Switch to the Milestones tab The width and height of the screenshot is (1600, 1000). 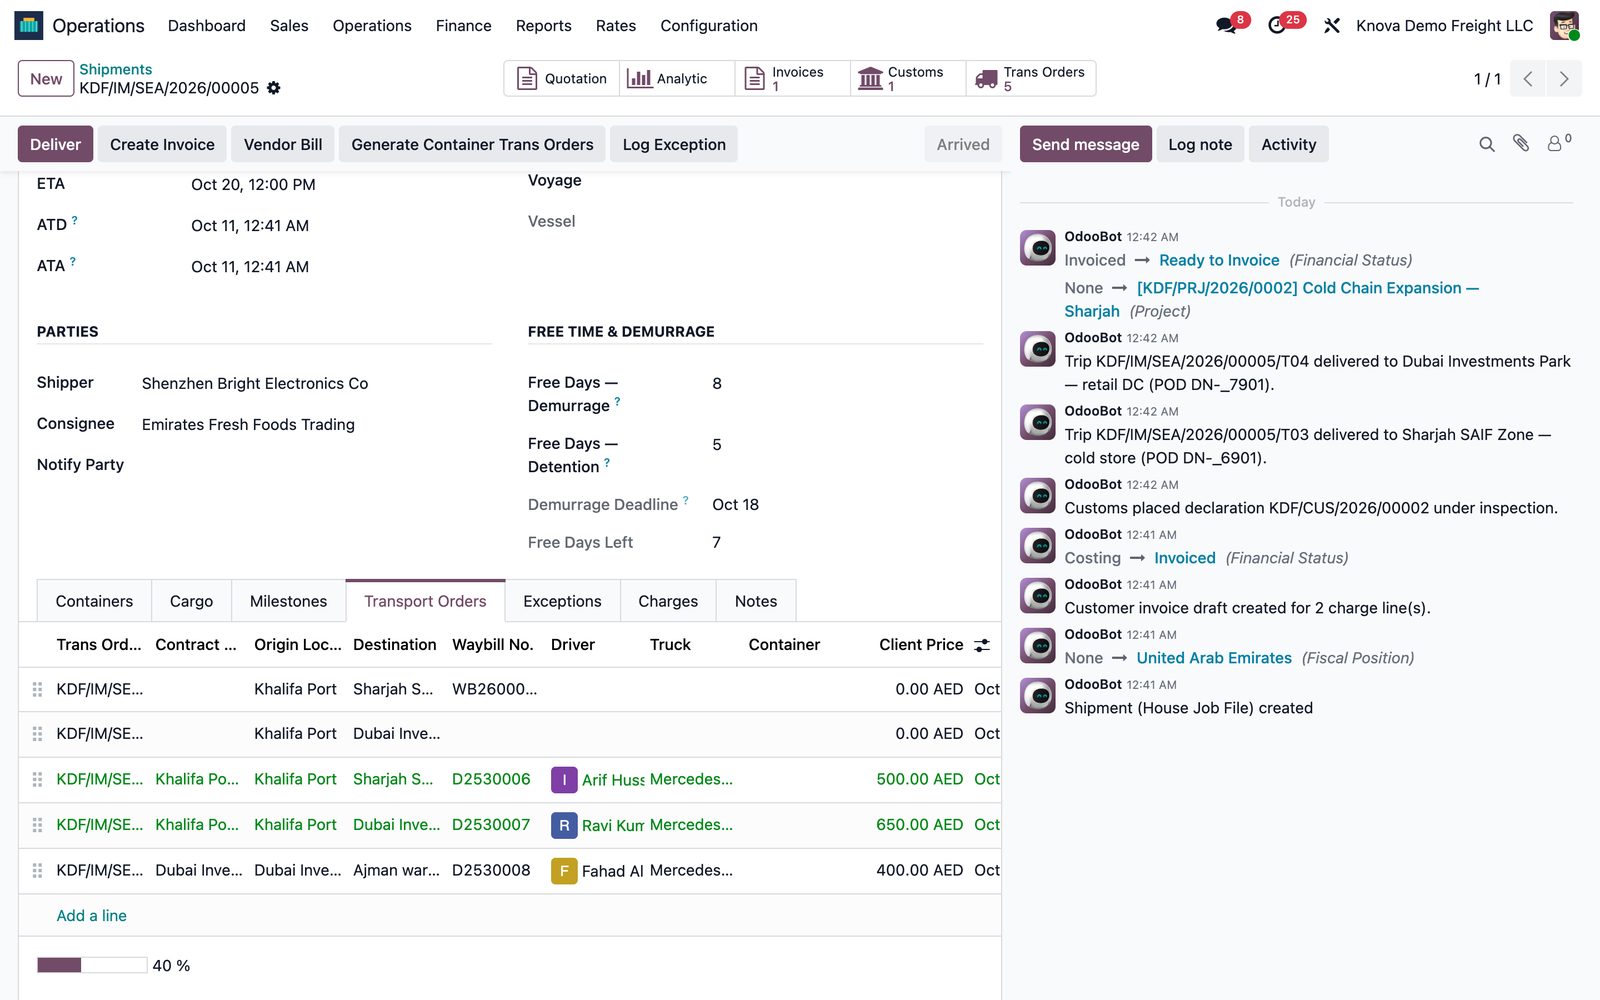(x=288, y=601)
